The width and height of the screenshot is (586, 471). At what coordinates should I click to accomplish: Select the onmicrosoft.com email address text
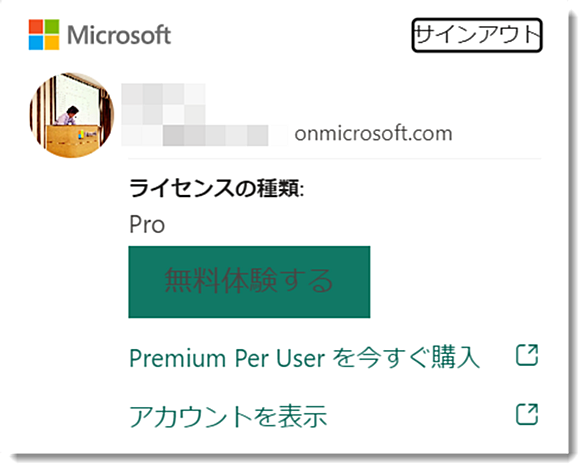click(373, 134)
